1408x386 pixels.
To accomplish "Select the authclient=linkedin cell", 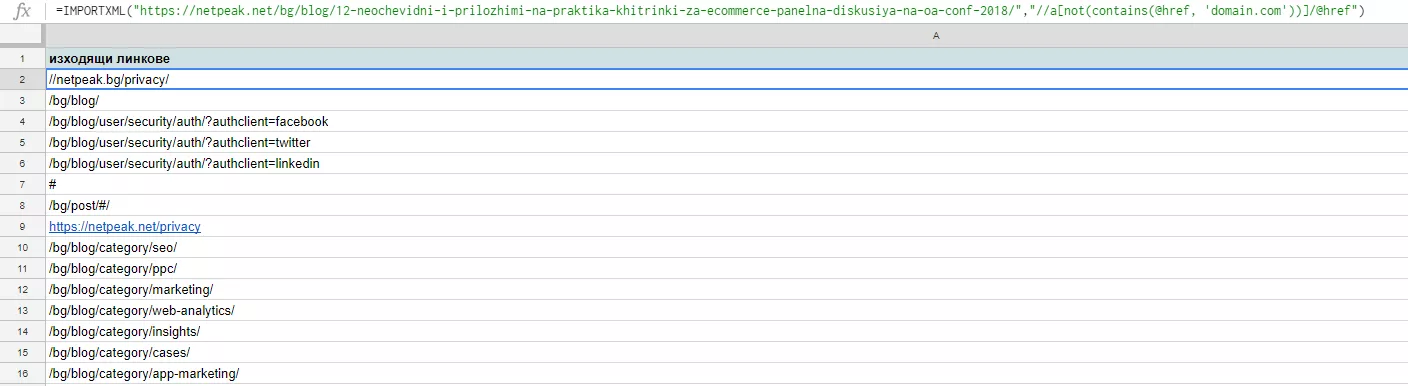I will pyautogui.click(x=727, y=164).
